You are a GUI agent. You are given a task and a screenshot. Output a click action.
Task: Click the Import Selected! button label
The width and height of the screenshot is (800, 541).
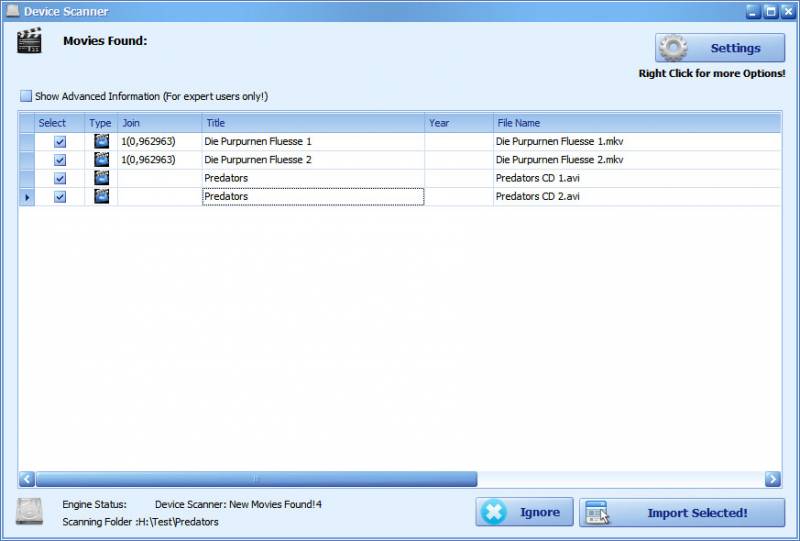697,513
